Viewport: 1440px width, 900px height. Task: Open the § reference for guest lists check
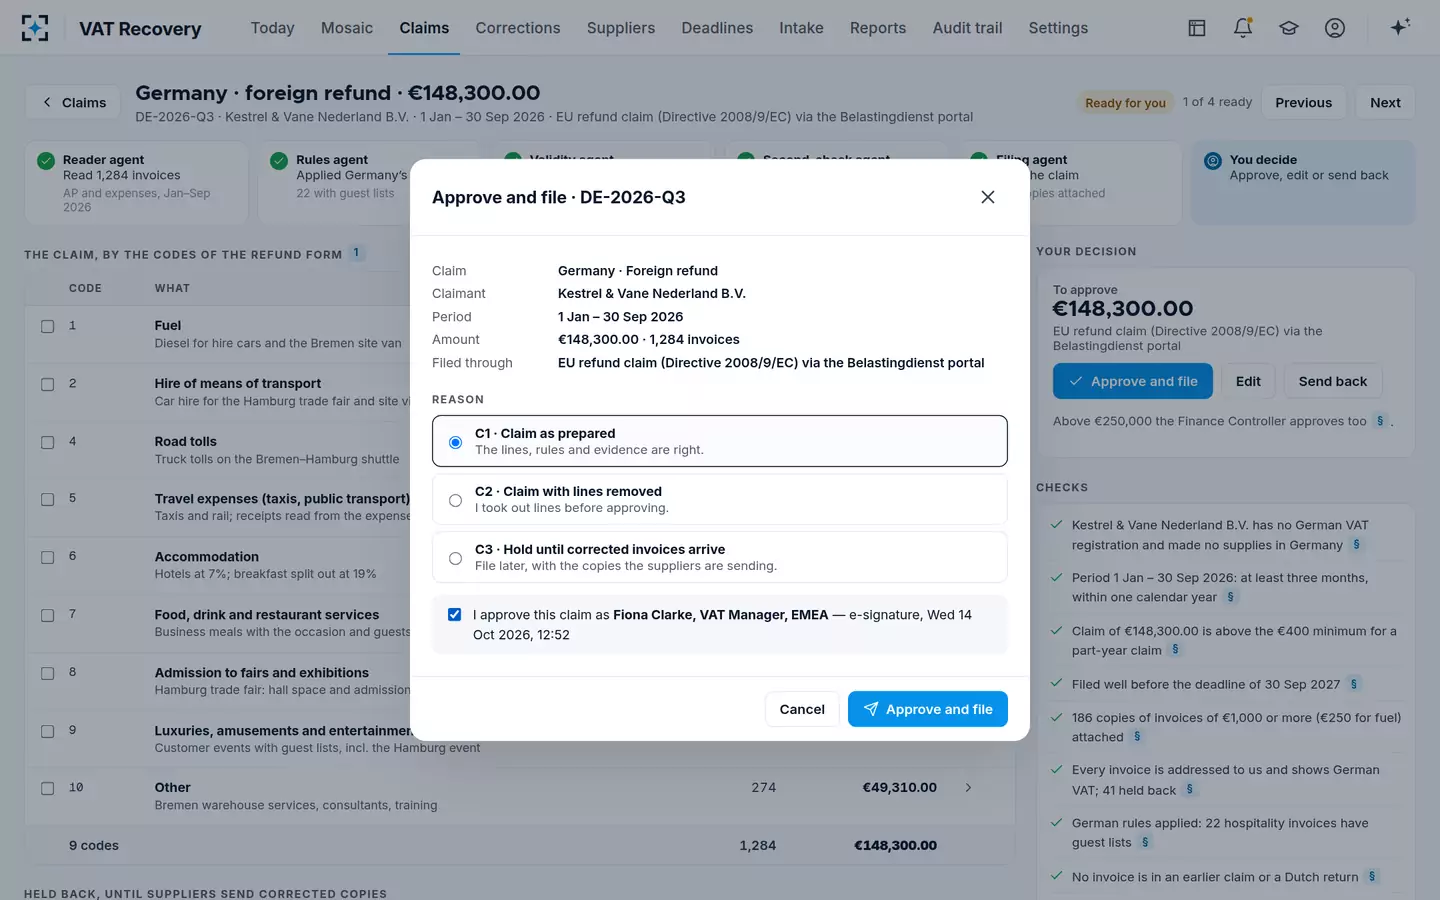pyautogui.click(x=1145, y=842)
